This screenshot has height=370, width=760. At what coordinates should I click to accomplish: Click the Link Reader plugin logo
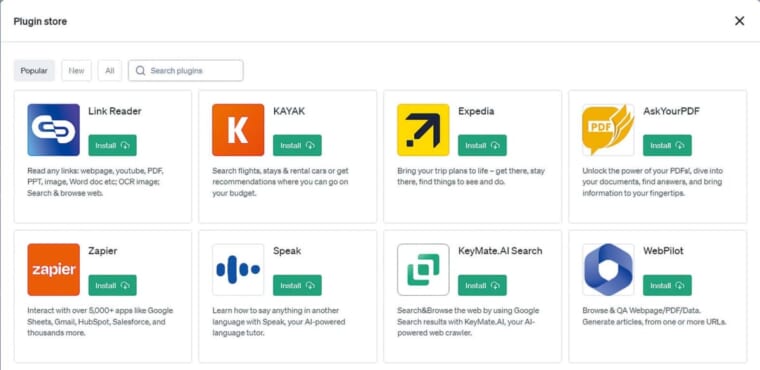pyautogui.click(x=53, y=130)
